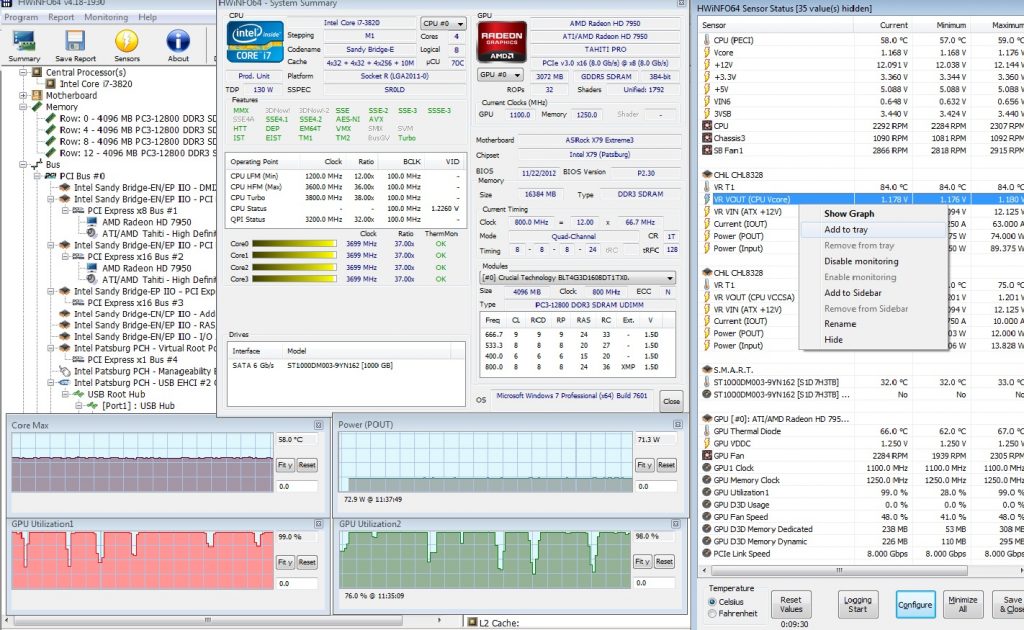Collapse the Central Processor(s) tree node
Viewport: 1024px width, 630px height.
(x=24, y=72)
